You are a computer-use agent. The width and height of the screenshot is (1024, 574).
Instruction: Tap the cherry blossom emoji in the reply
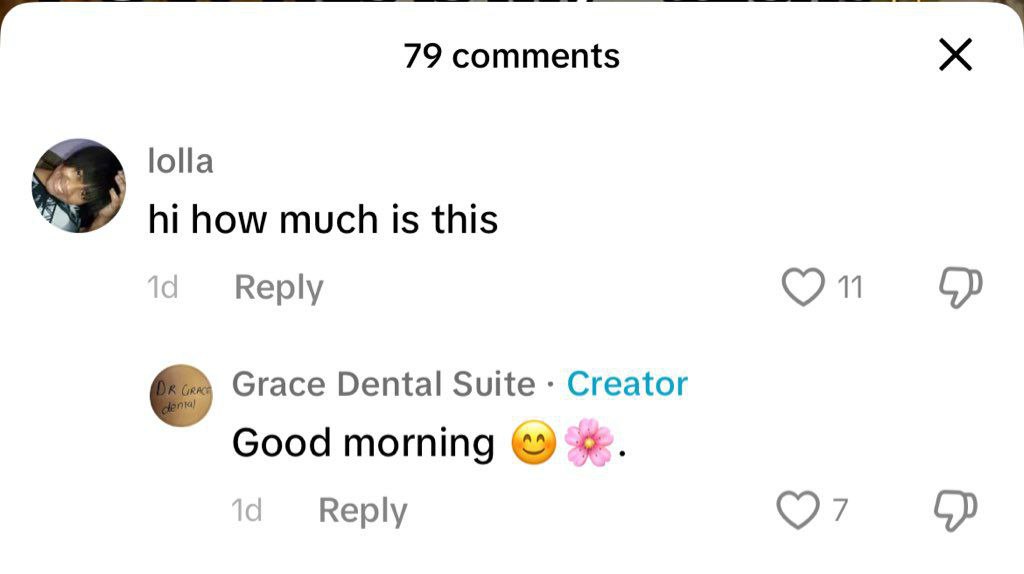[589, 444]
